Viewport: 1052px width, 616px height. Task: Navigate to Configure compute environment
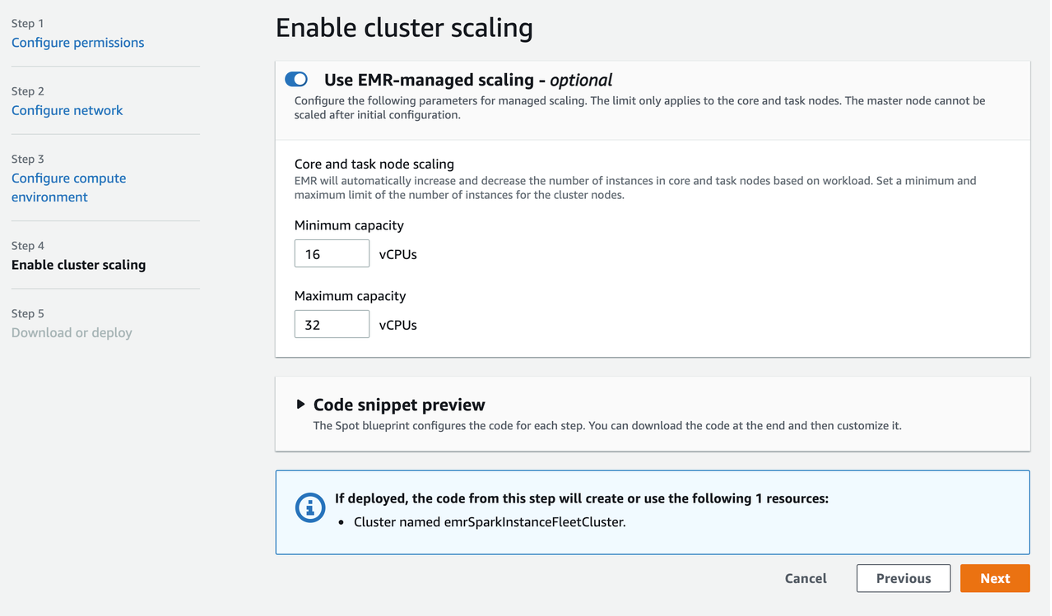coord(68,187)
